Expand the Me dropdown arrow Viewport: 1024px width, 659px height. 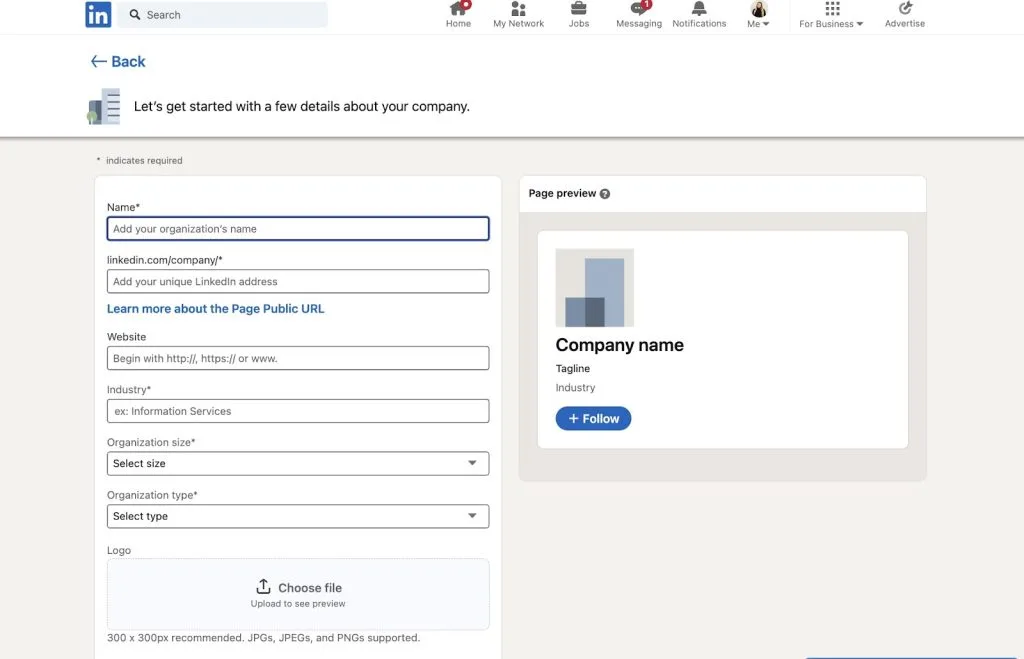[766, 24]
